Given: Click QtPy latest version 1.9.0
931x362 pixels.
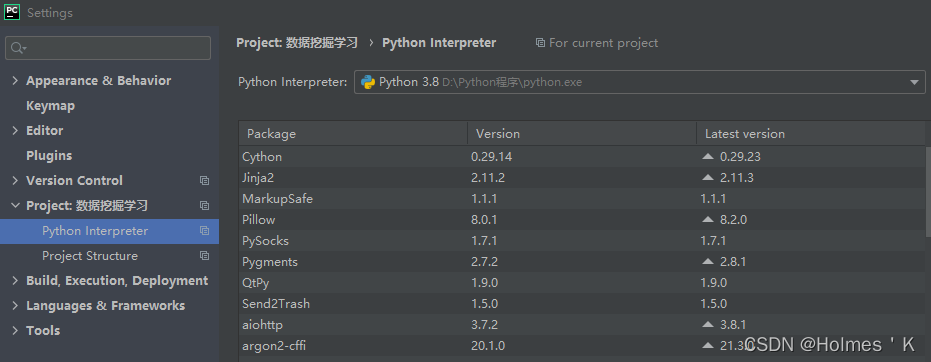Looking at the screenshot, I should 714,282.
